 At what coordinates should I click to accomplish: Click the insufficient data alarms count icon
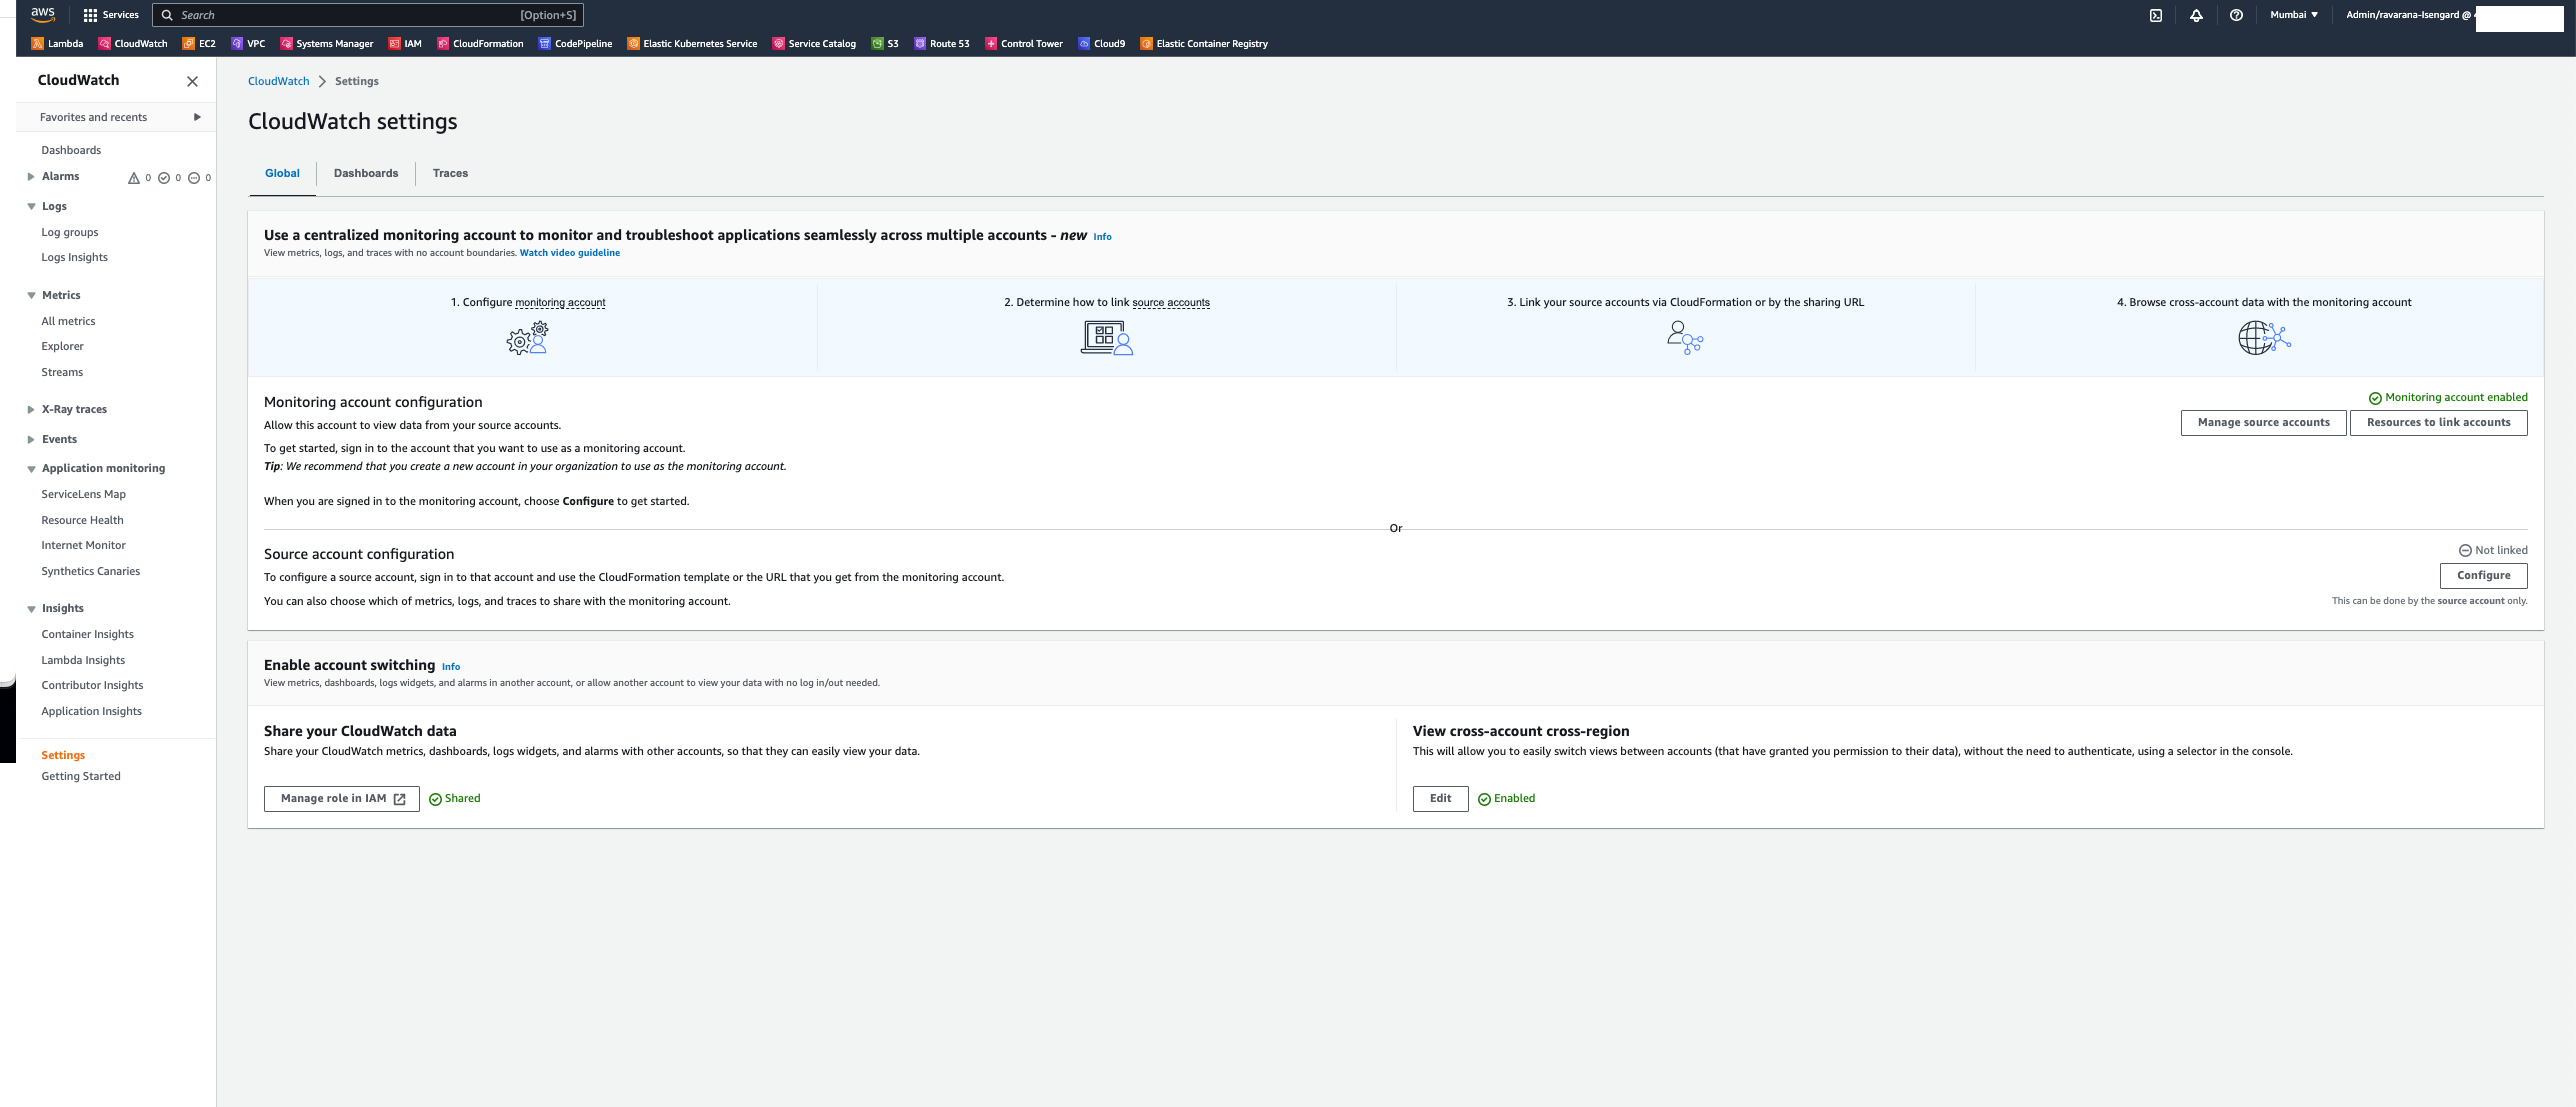tap(194, 178)
